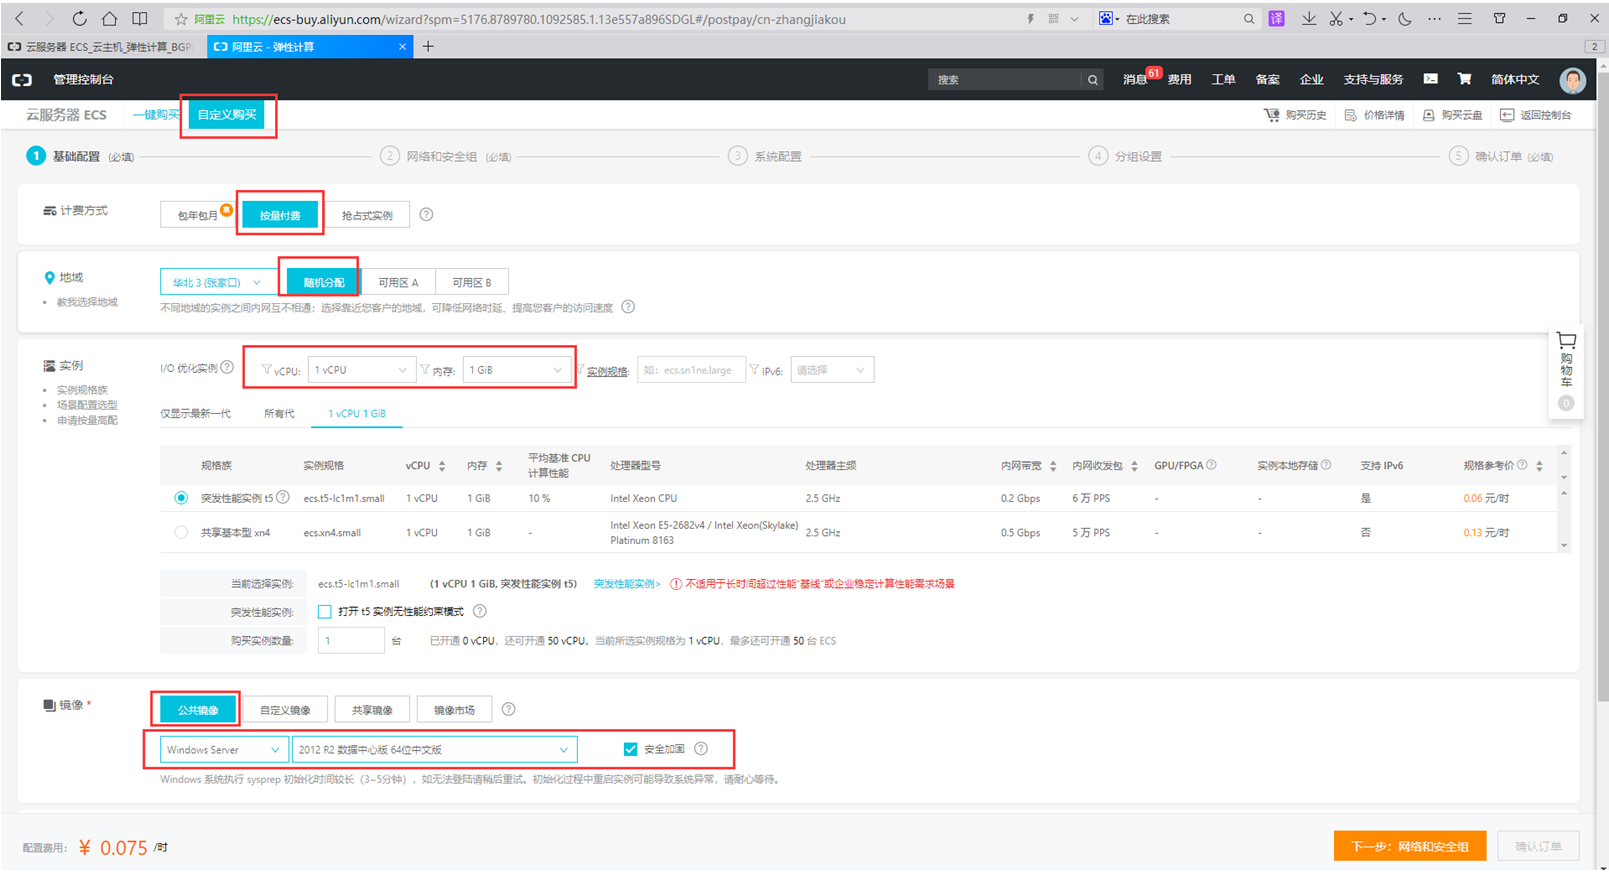Click the browser home icon
The height and width of the screenshot is (877, 1609).
point(110,19)
